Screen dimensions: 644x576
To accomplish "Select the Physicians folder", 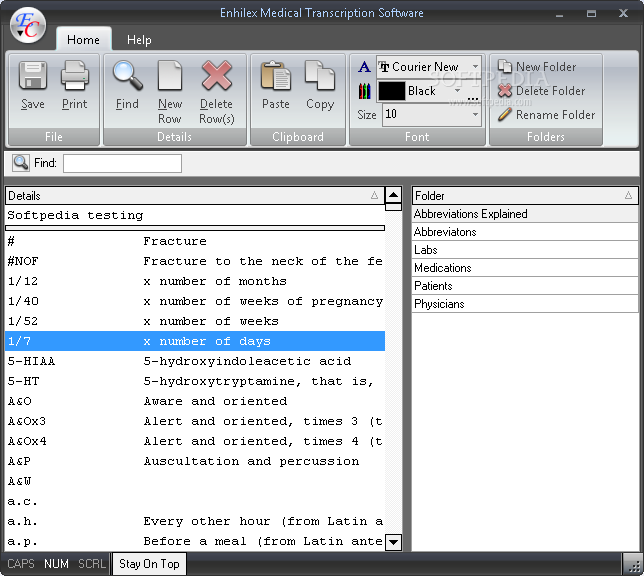I will (x=525, y=304).
